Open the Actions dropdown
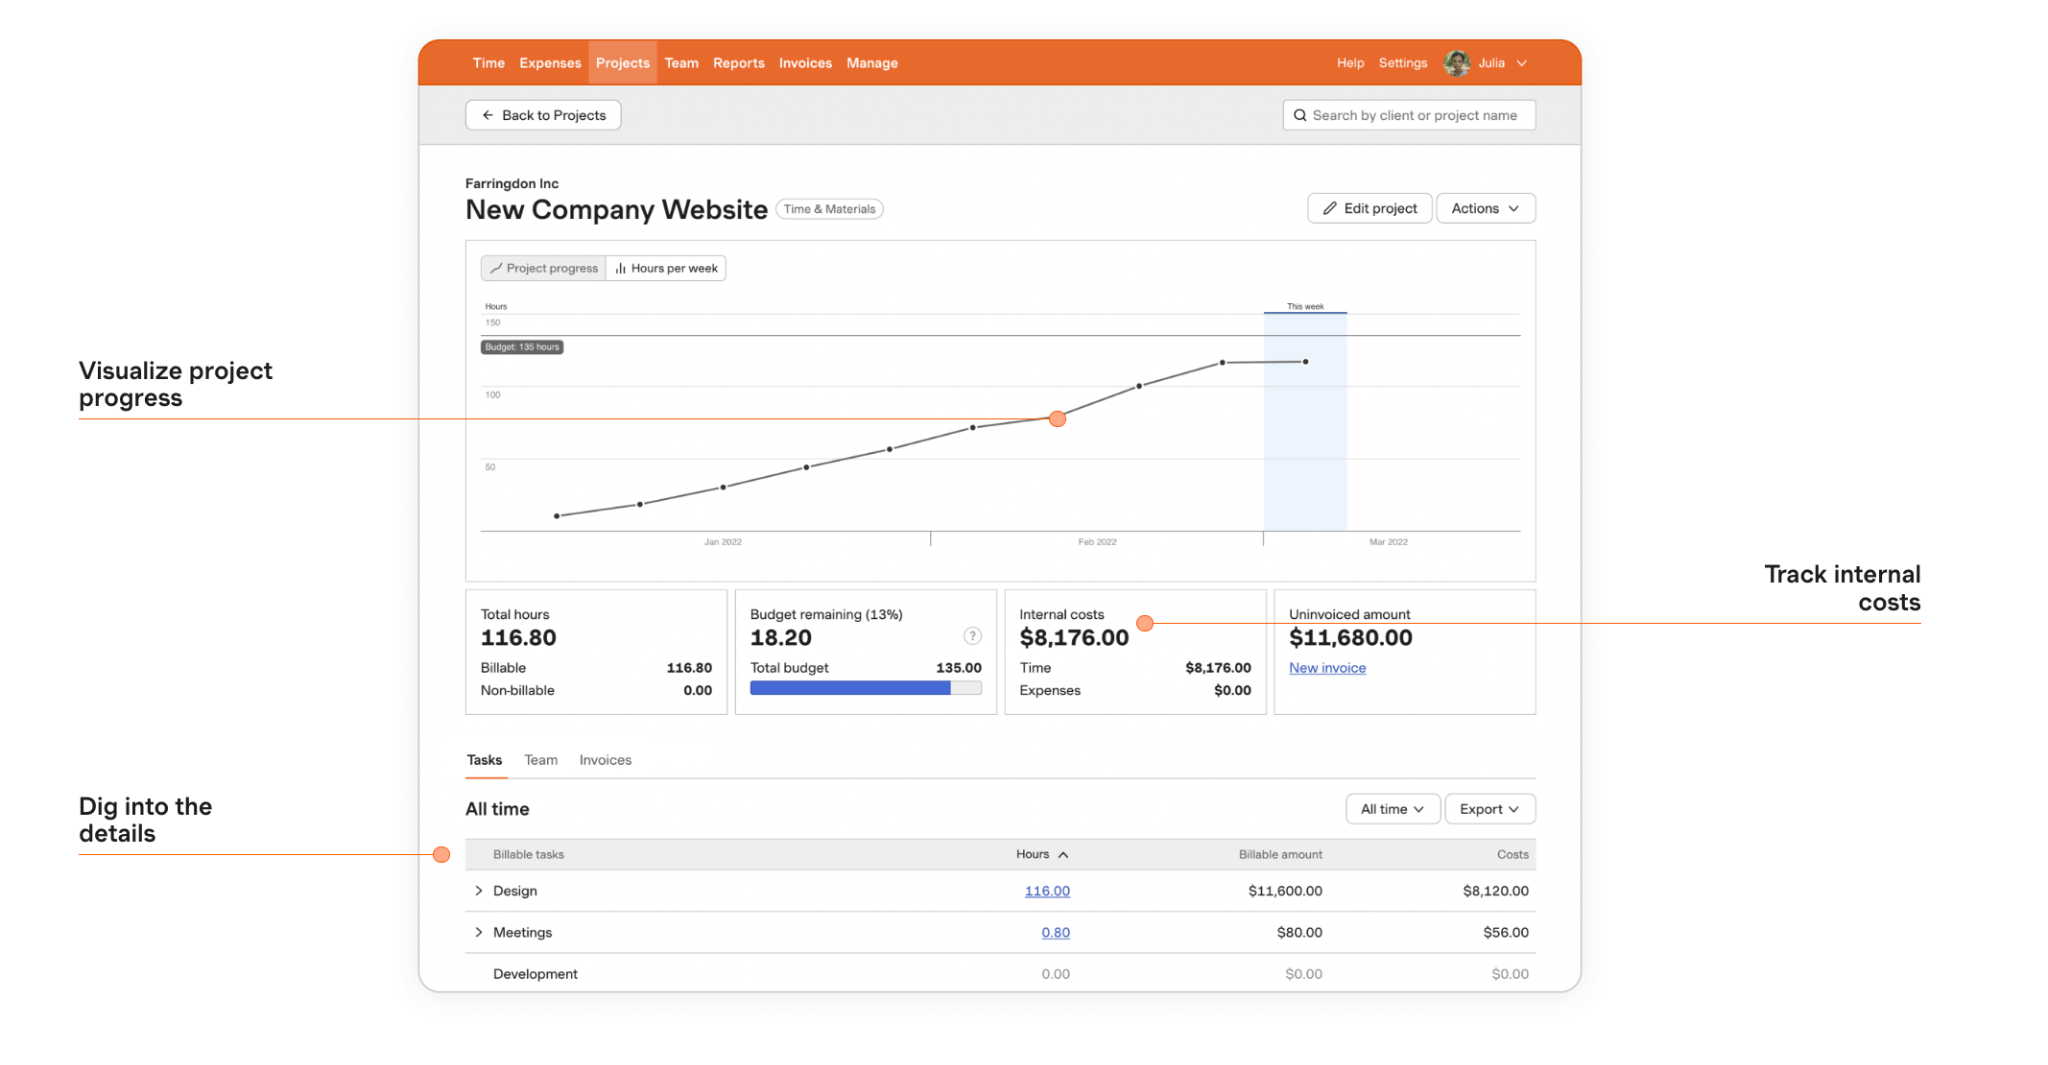 point(1485,208)
